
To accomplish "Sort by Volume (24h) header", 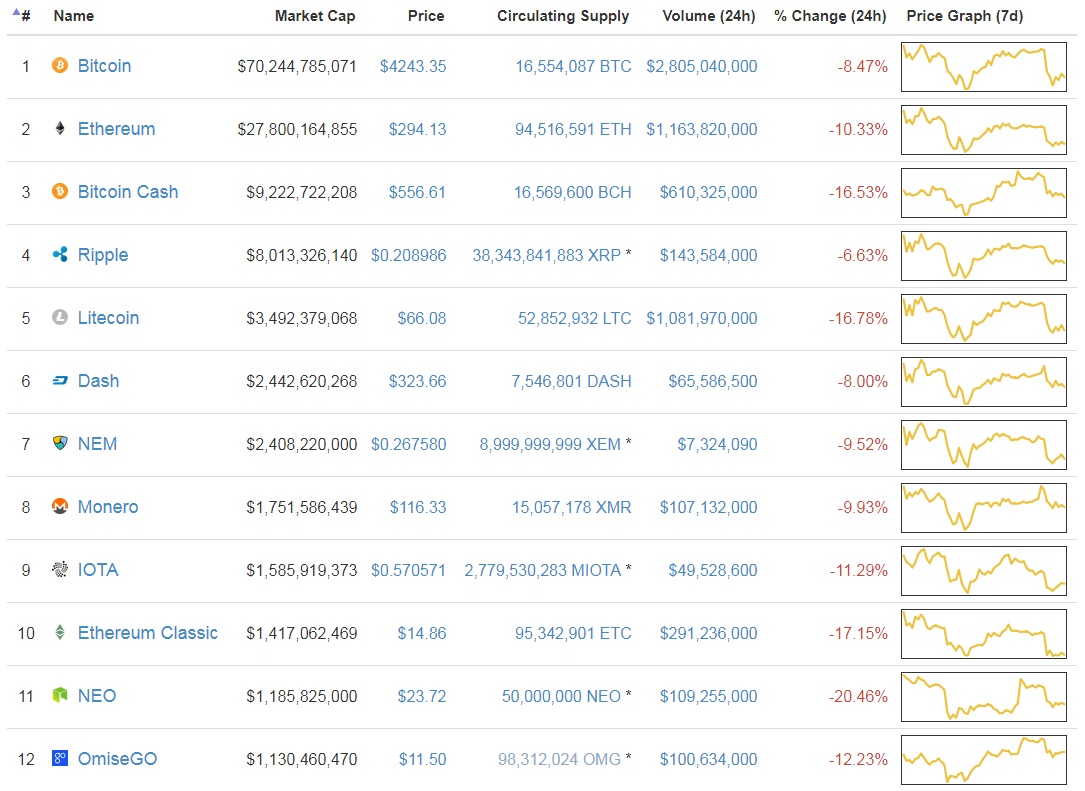I will point(709,16).
